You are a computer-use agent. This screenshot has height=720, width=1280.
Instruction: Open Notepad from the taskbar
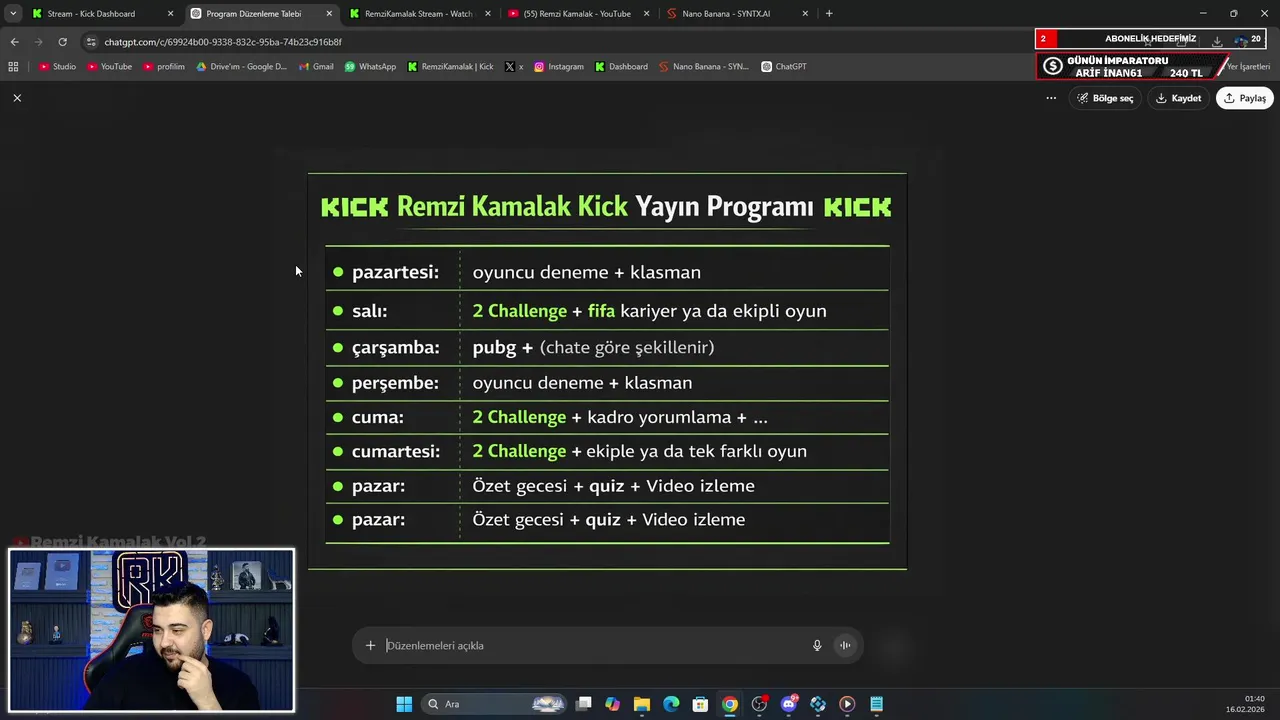877,704
